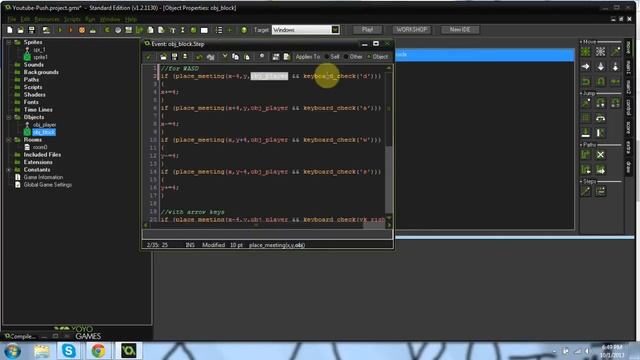Image resolution: width=640 pixels, height=360 pixels.
Task: Expand the Constants folder in the resource tree
Action: click(9, 170)
